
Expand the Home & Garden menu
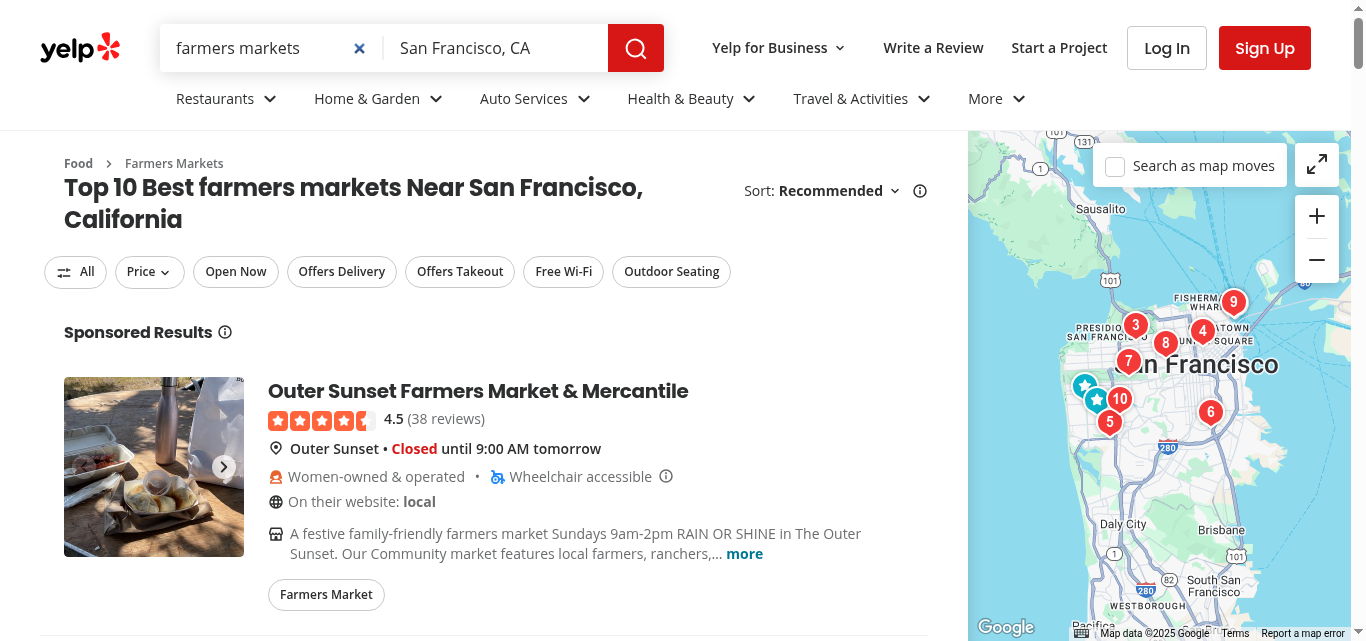pos(378,99)
